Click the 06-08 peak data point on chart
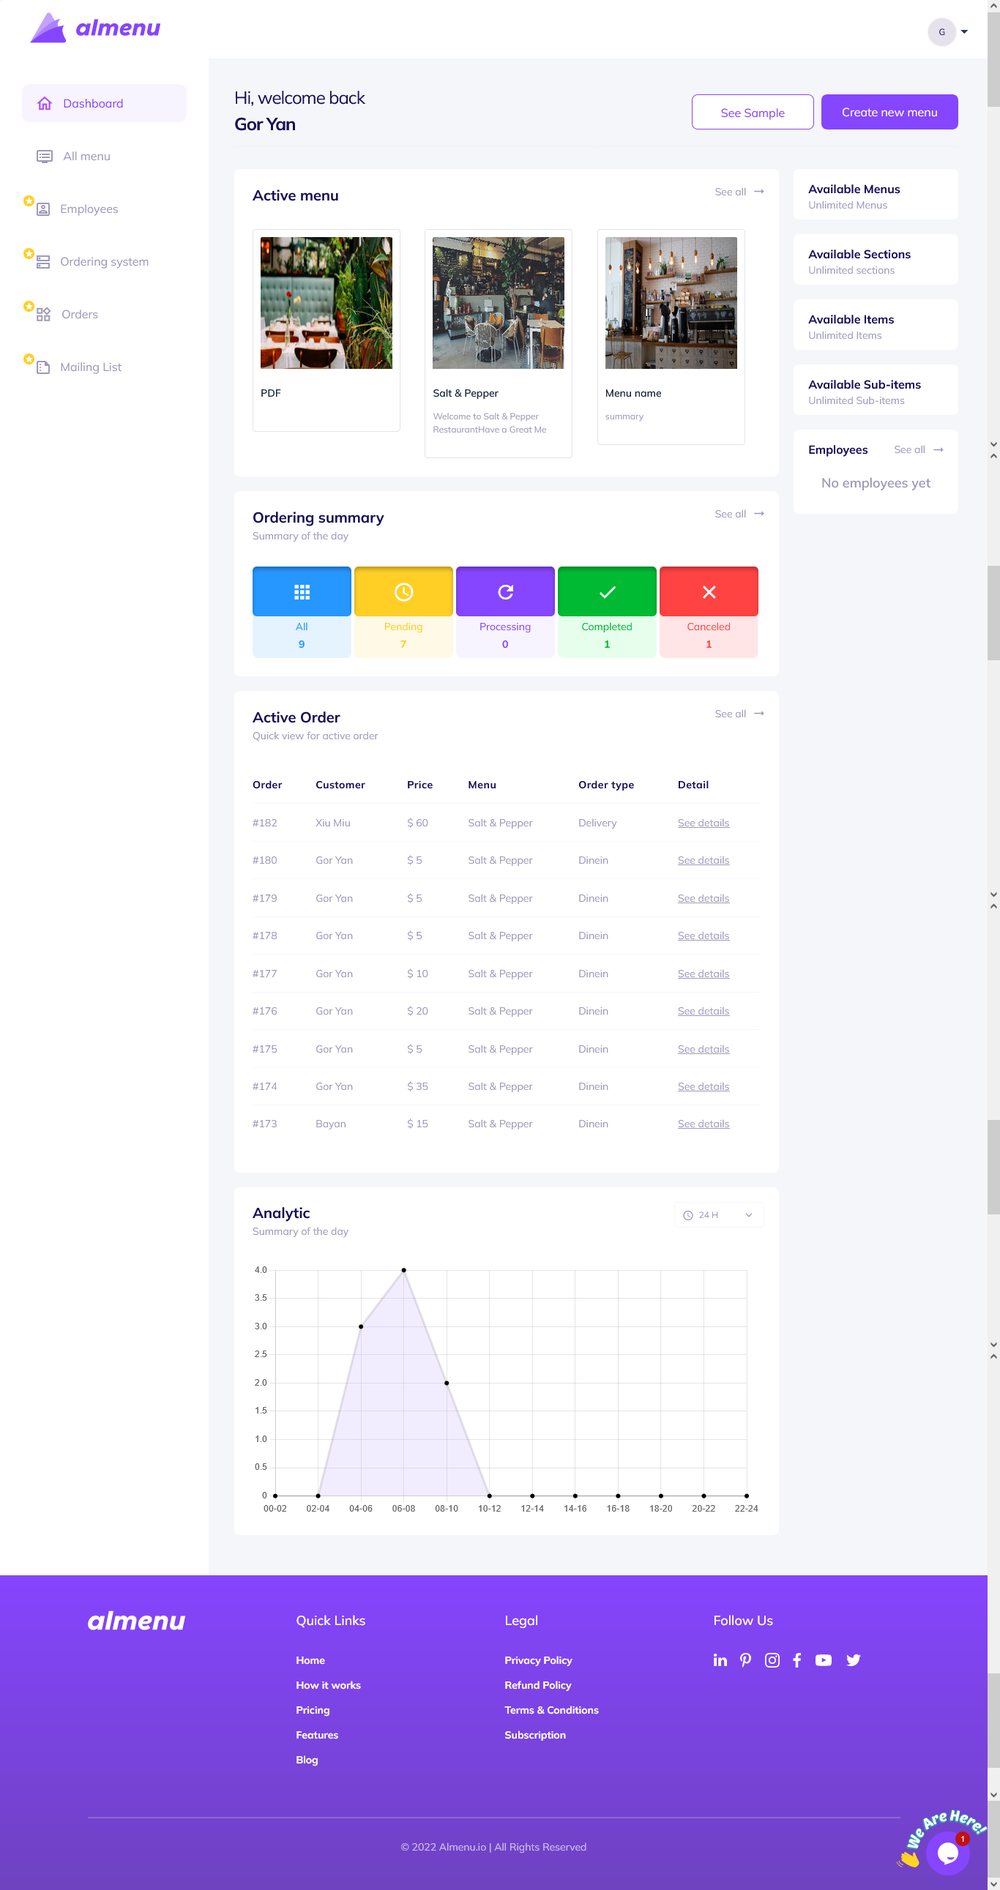Screen dimensions: 1000x1890 pos(404,1270)
